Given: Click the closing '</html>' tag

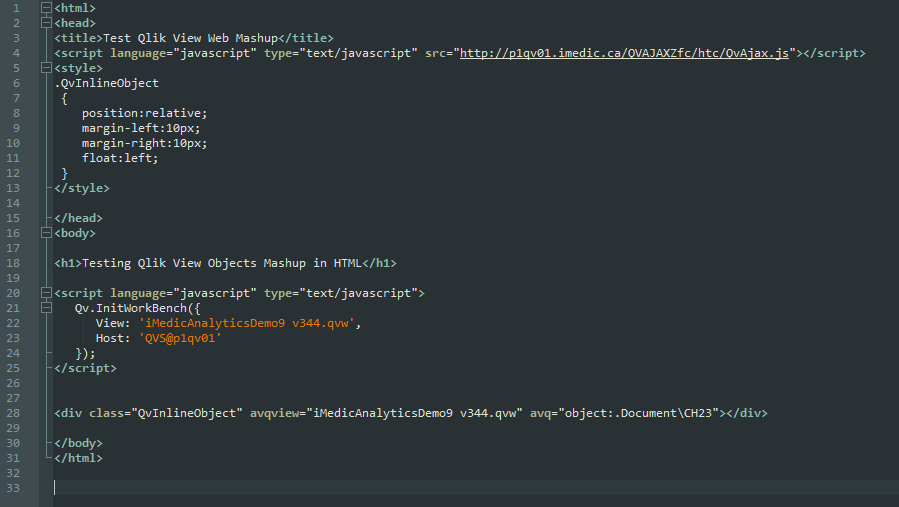Looking at the screenshot, I should click(x=79, y=458).
